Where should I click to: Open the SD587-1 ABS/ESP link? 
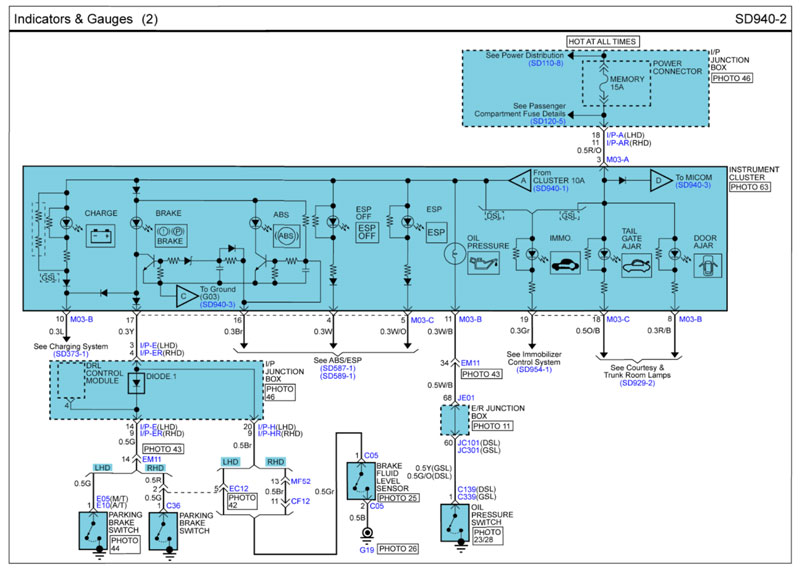click(337, 368)
